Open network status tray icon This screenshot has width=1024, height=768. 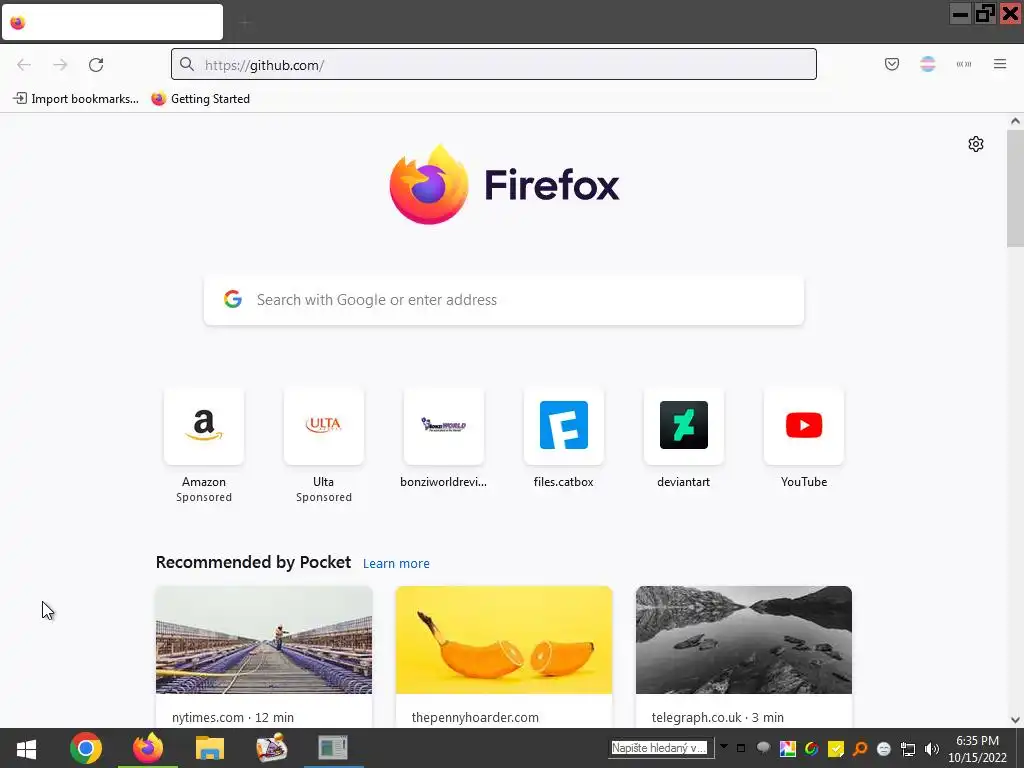(x=908, y=748)
